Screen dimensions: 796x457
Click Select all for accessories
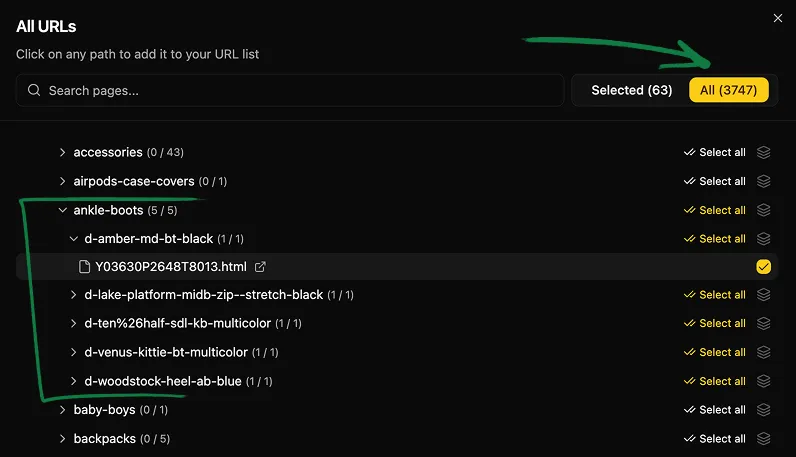(714, 153)
